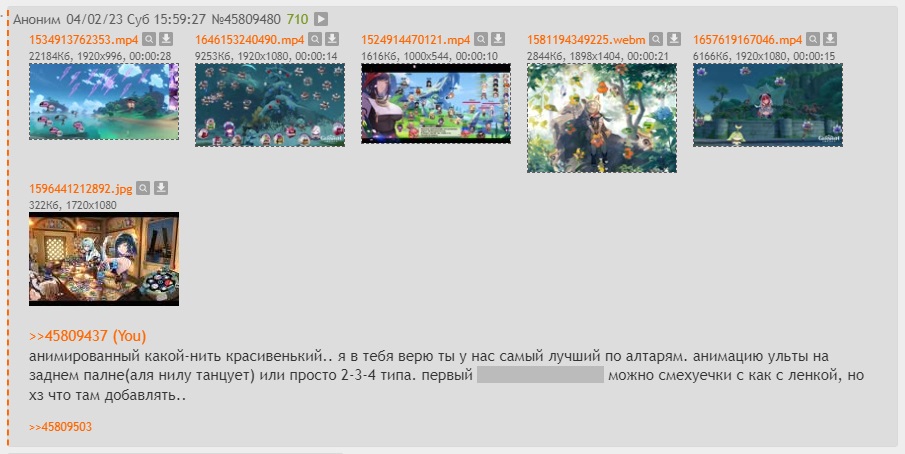Click search icon next to 1646153240490.mp4

[315, 39]
